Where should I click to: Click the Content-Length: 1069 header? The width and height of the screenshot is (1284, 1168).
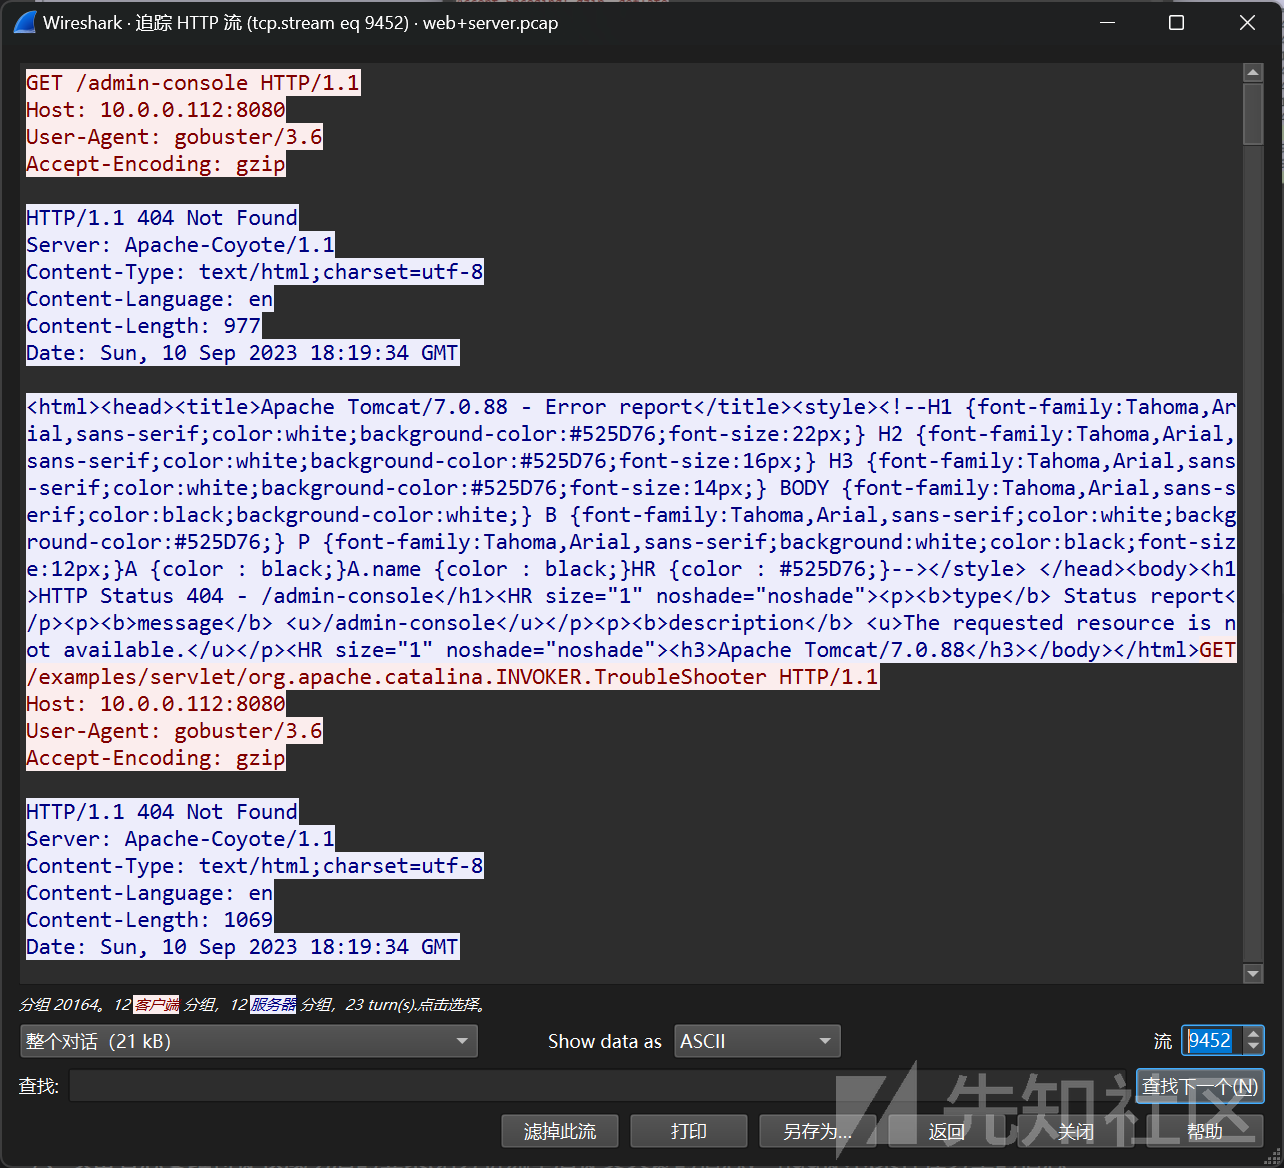[149, 920]
